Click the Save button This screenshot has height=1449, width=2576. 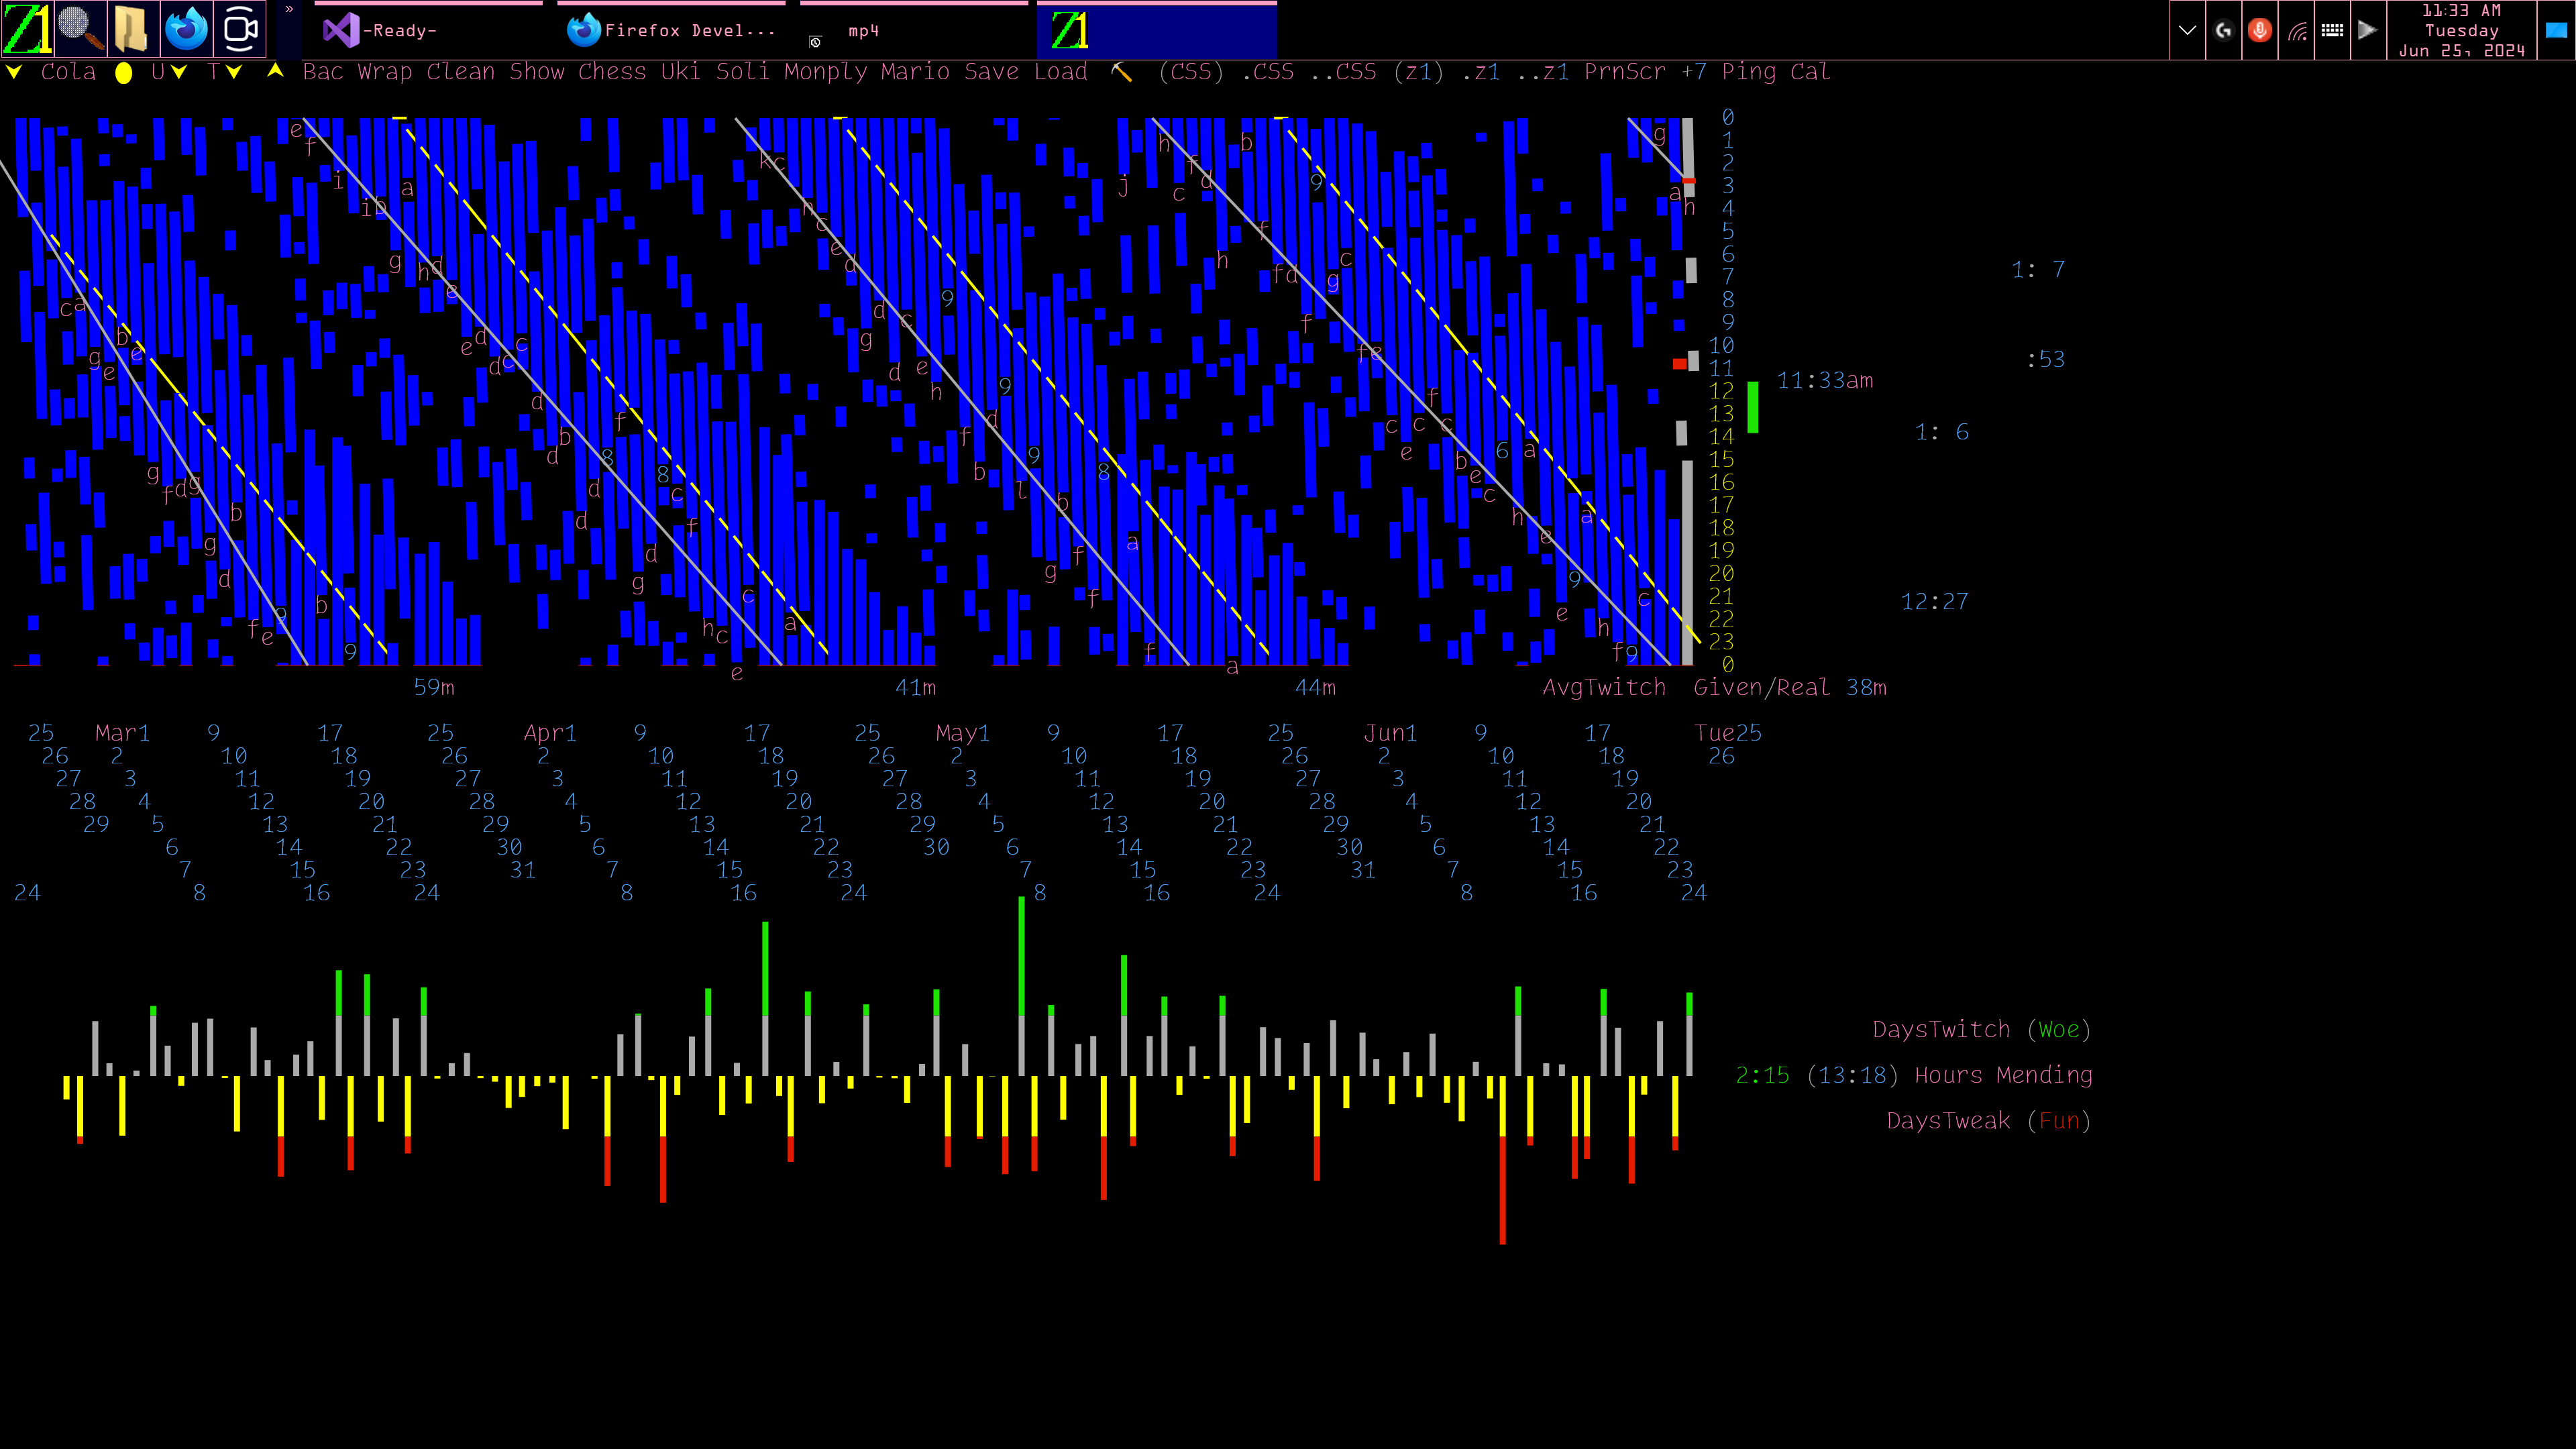tap(991, 72)
